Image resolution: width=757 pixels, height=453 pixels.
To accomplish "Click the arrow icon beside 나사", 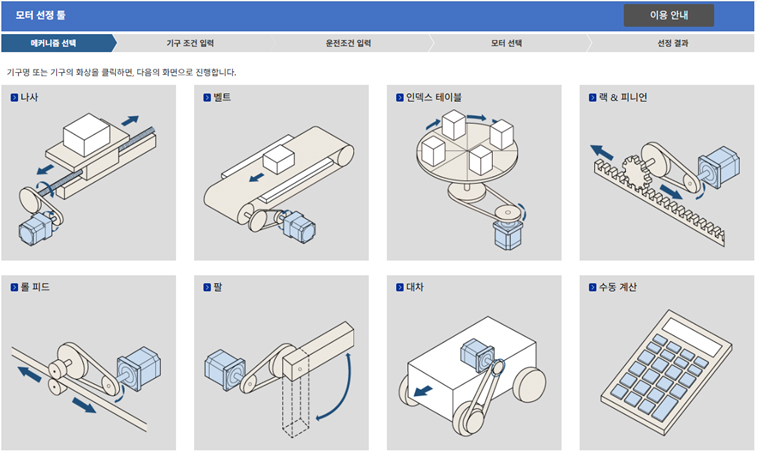I will click(14, 98).
